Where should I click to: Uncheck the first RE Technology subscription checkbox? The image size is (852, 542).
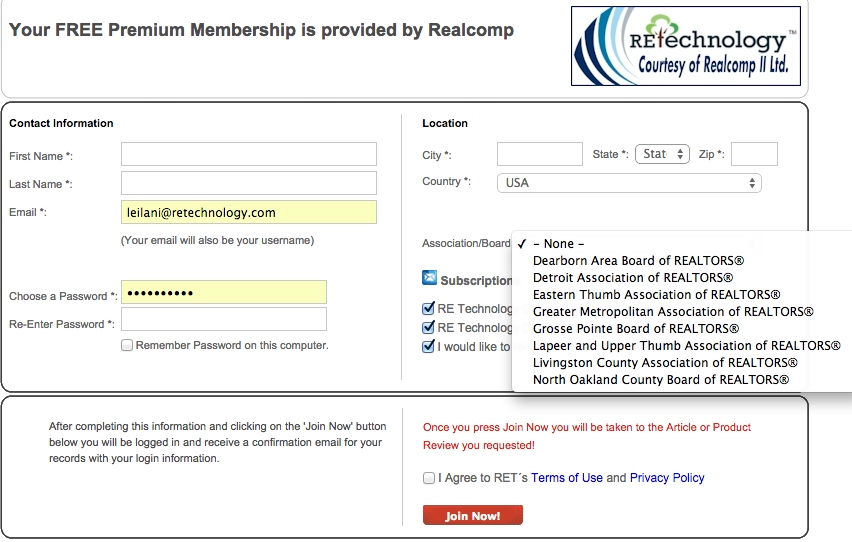428,309
